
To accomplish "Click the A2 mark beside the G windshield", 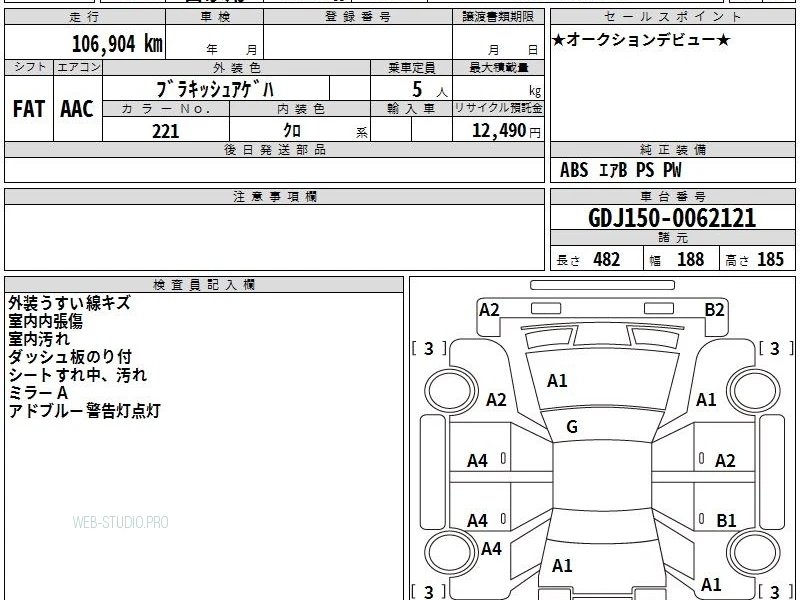I will click(x=496, y=399).
